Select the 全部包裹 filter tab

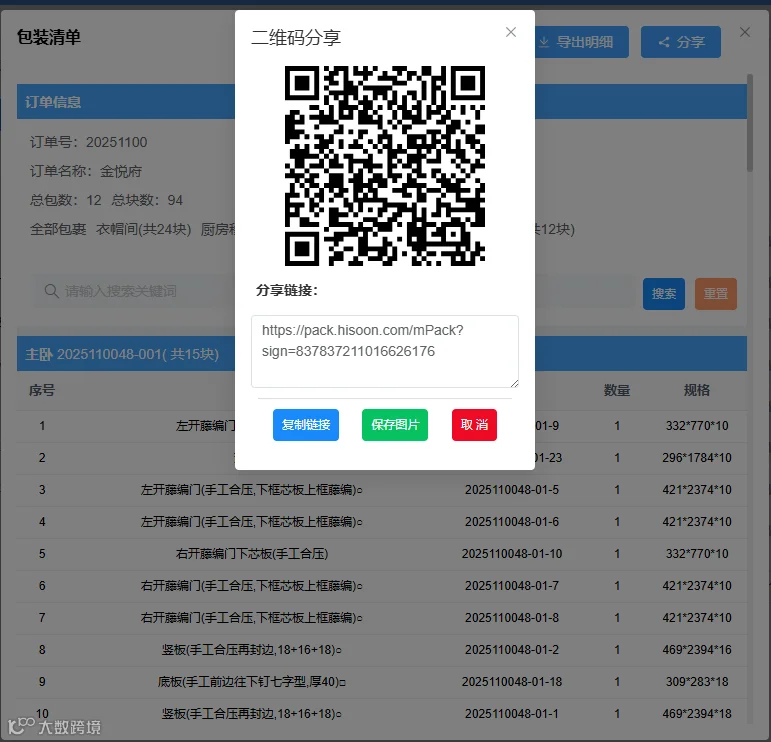pyautogui.click(x=58, y=229)
